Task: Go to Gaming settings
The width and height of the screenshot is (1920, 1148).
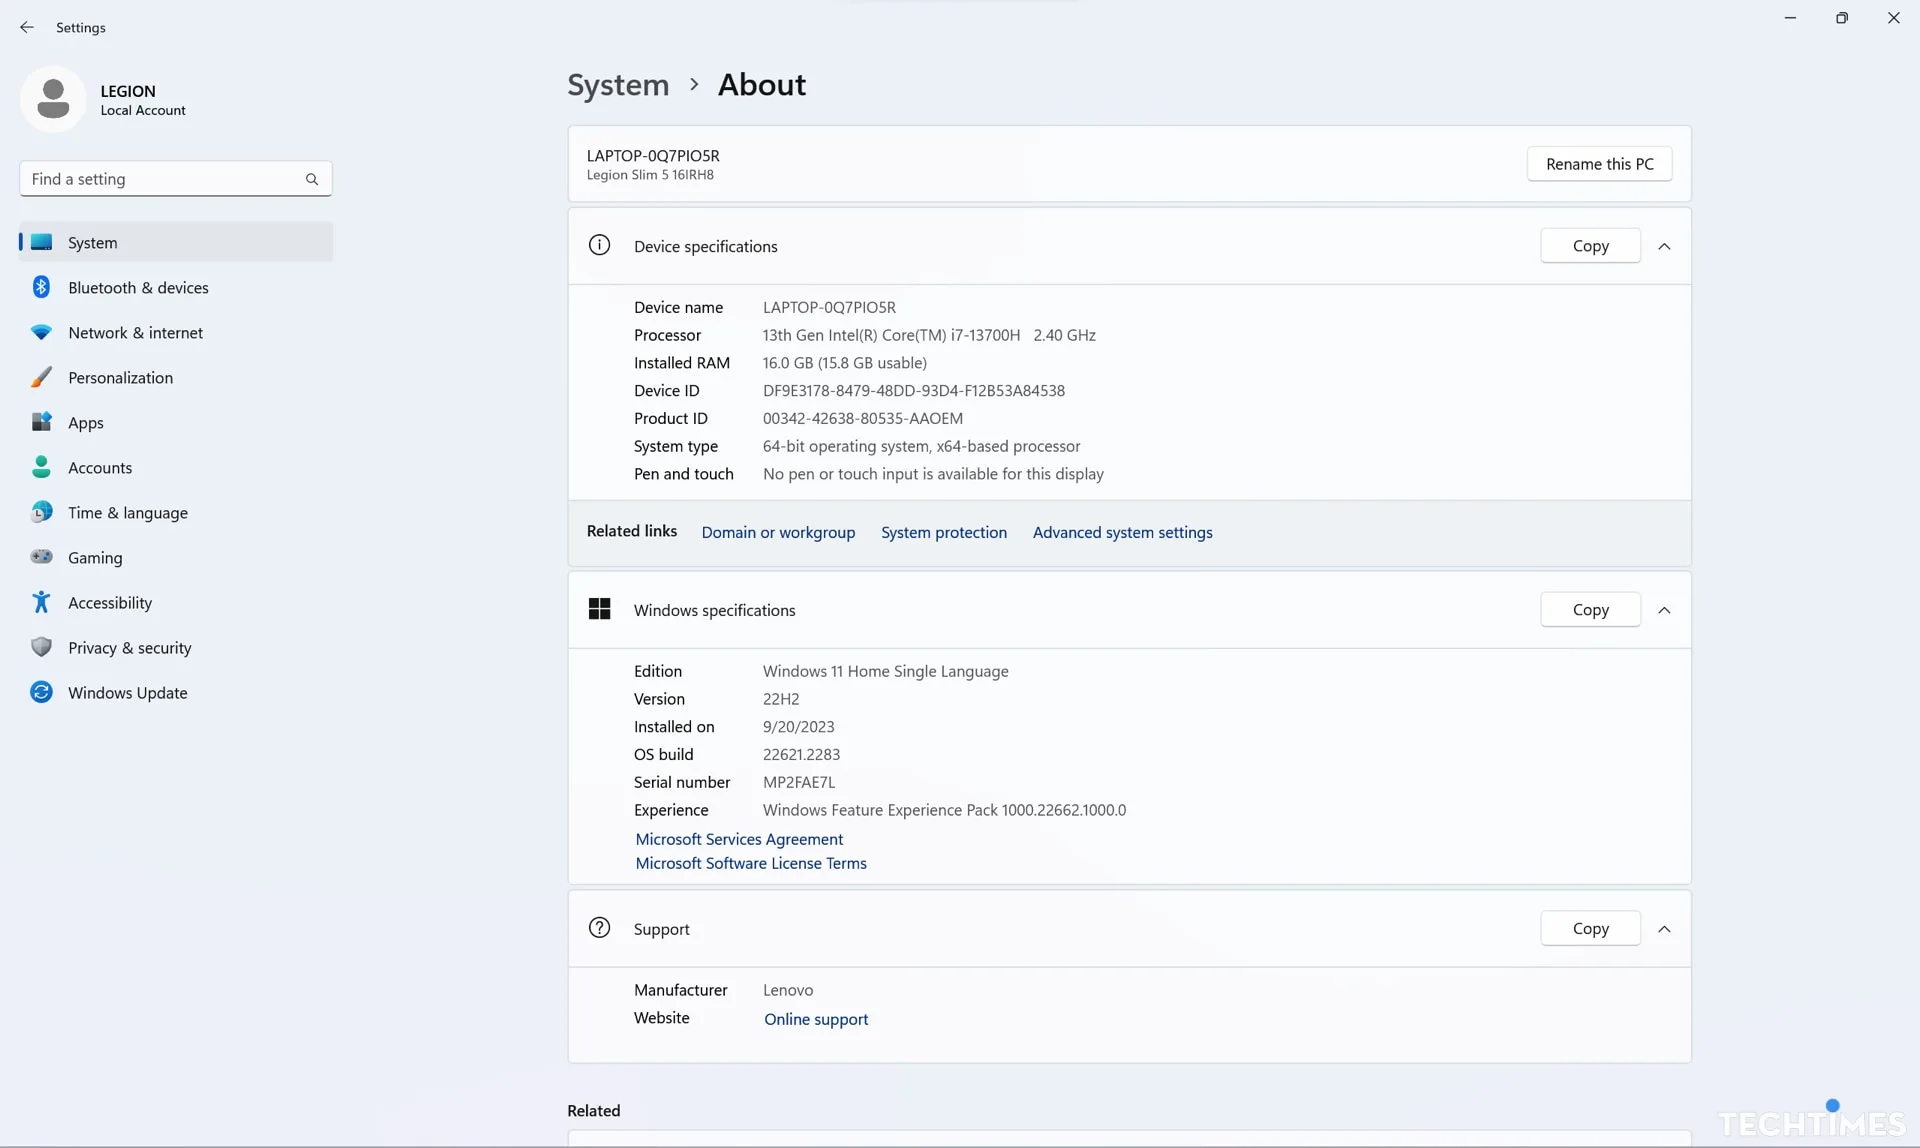Action: (176, 557)
